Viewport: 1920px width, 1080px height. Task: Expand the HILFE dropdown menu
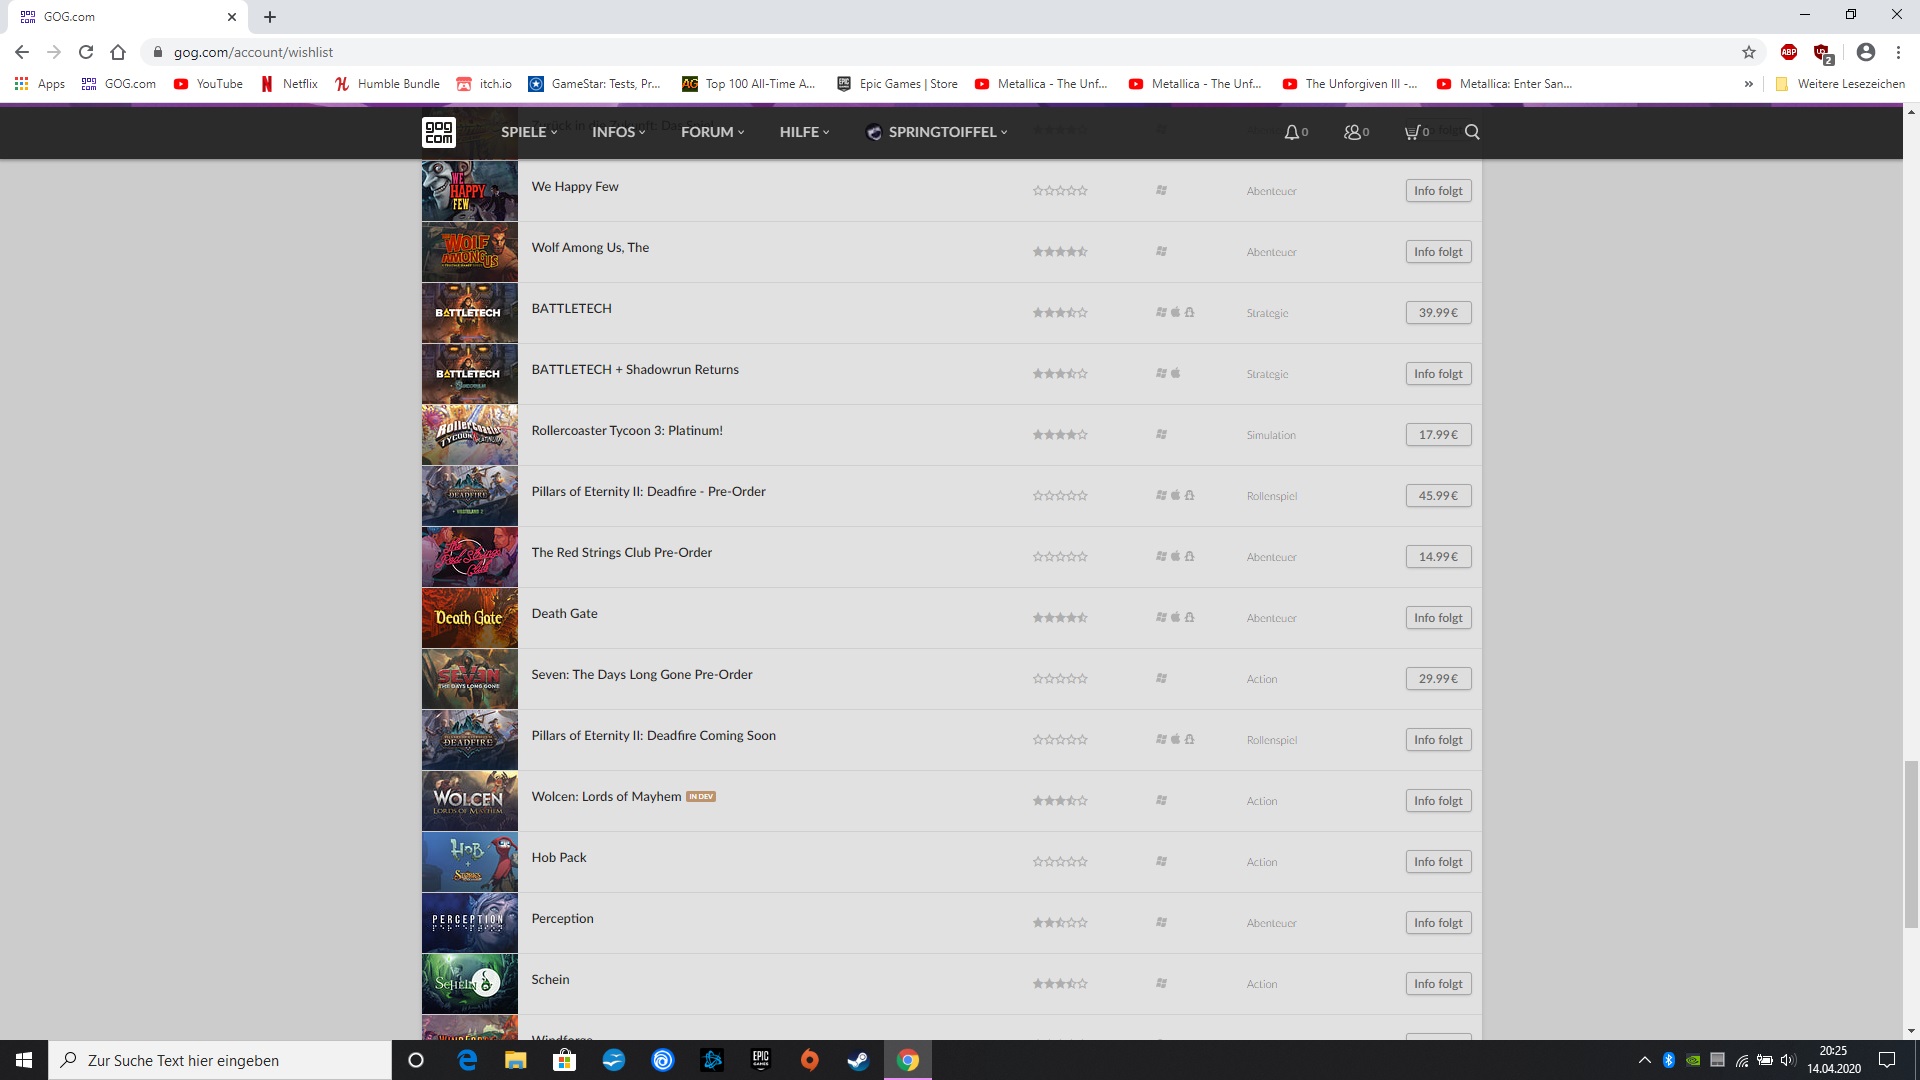click(x=805, y=132)
